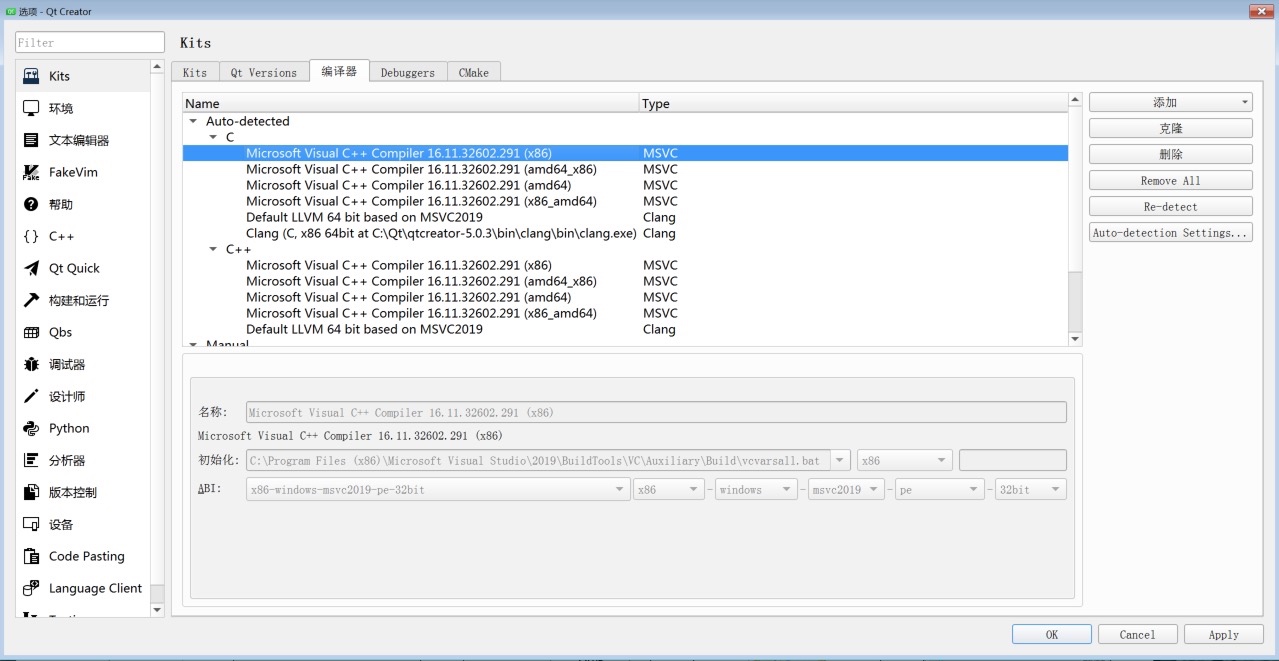Click the Re-detect button
1279x661 pixels.
[x=1171, y=206]
